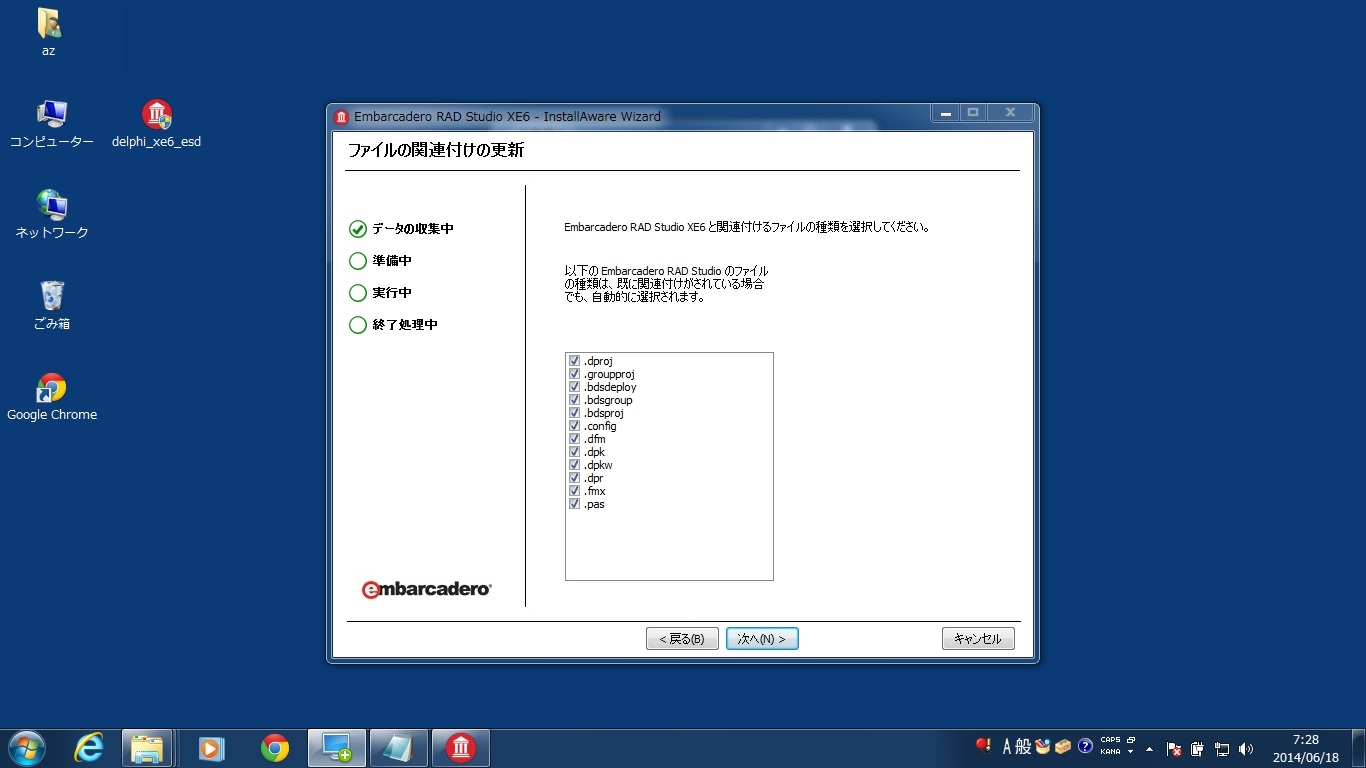This screenshot has height=768, width=1366.
Task: Minimize the installer window
Action: (x=944, y=112)
